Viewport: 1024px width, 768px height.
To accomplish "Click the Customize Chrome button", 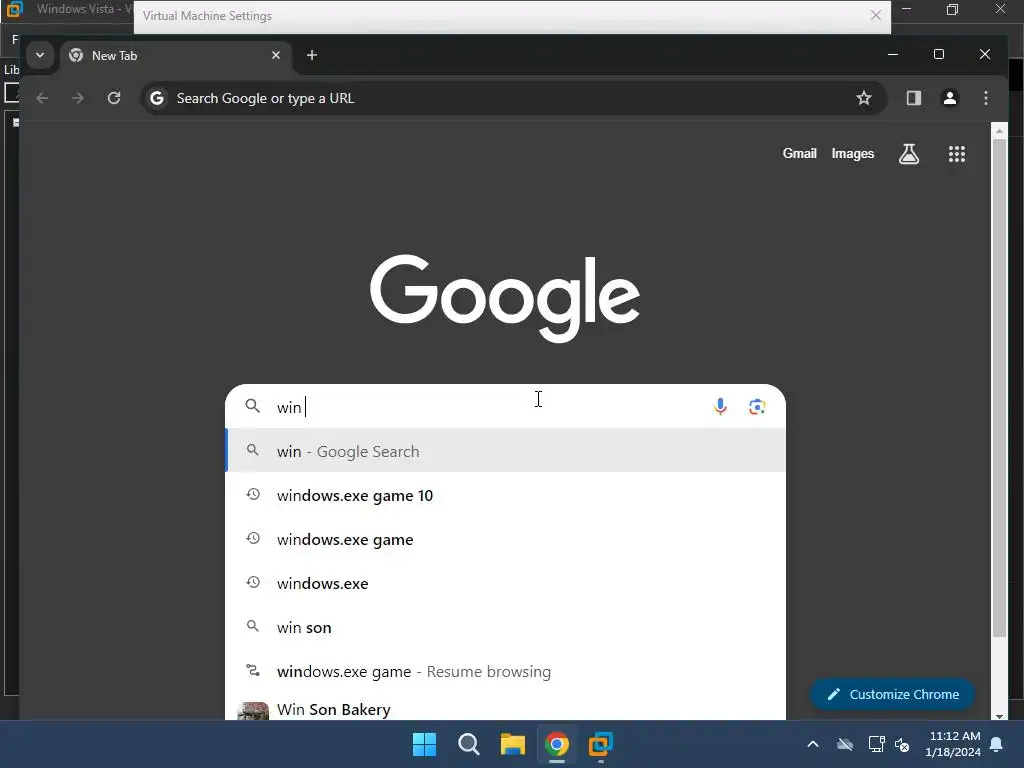I will point(892,694).
